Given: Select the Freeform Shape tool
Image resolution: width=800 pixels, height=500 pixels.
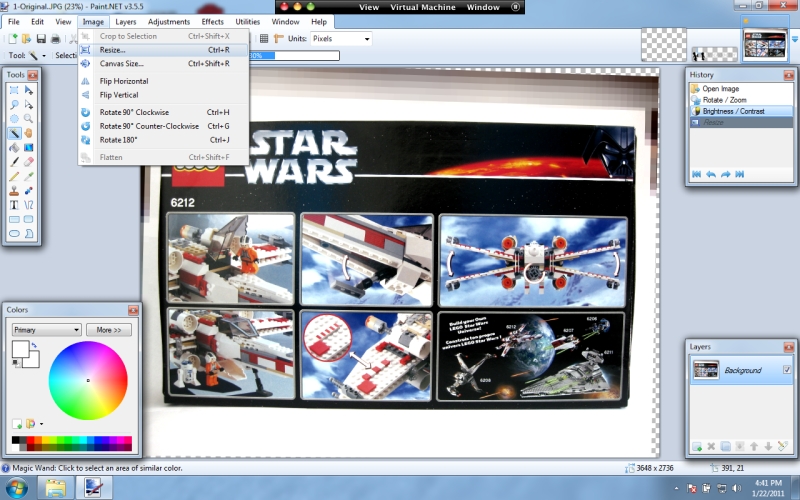Looking at the screenshot, I should 29,233.
